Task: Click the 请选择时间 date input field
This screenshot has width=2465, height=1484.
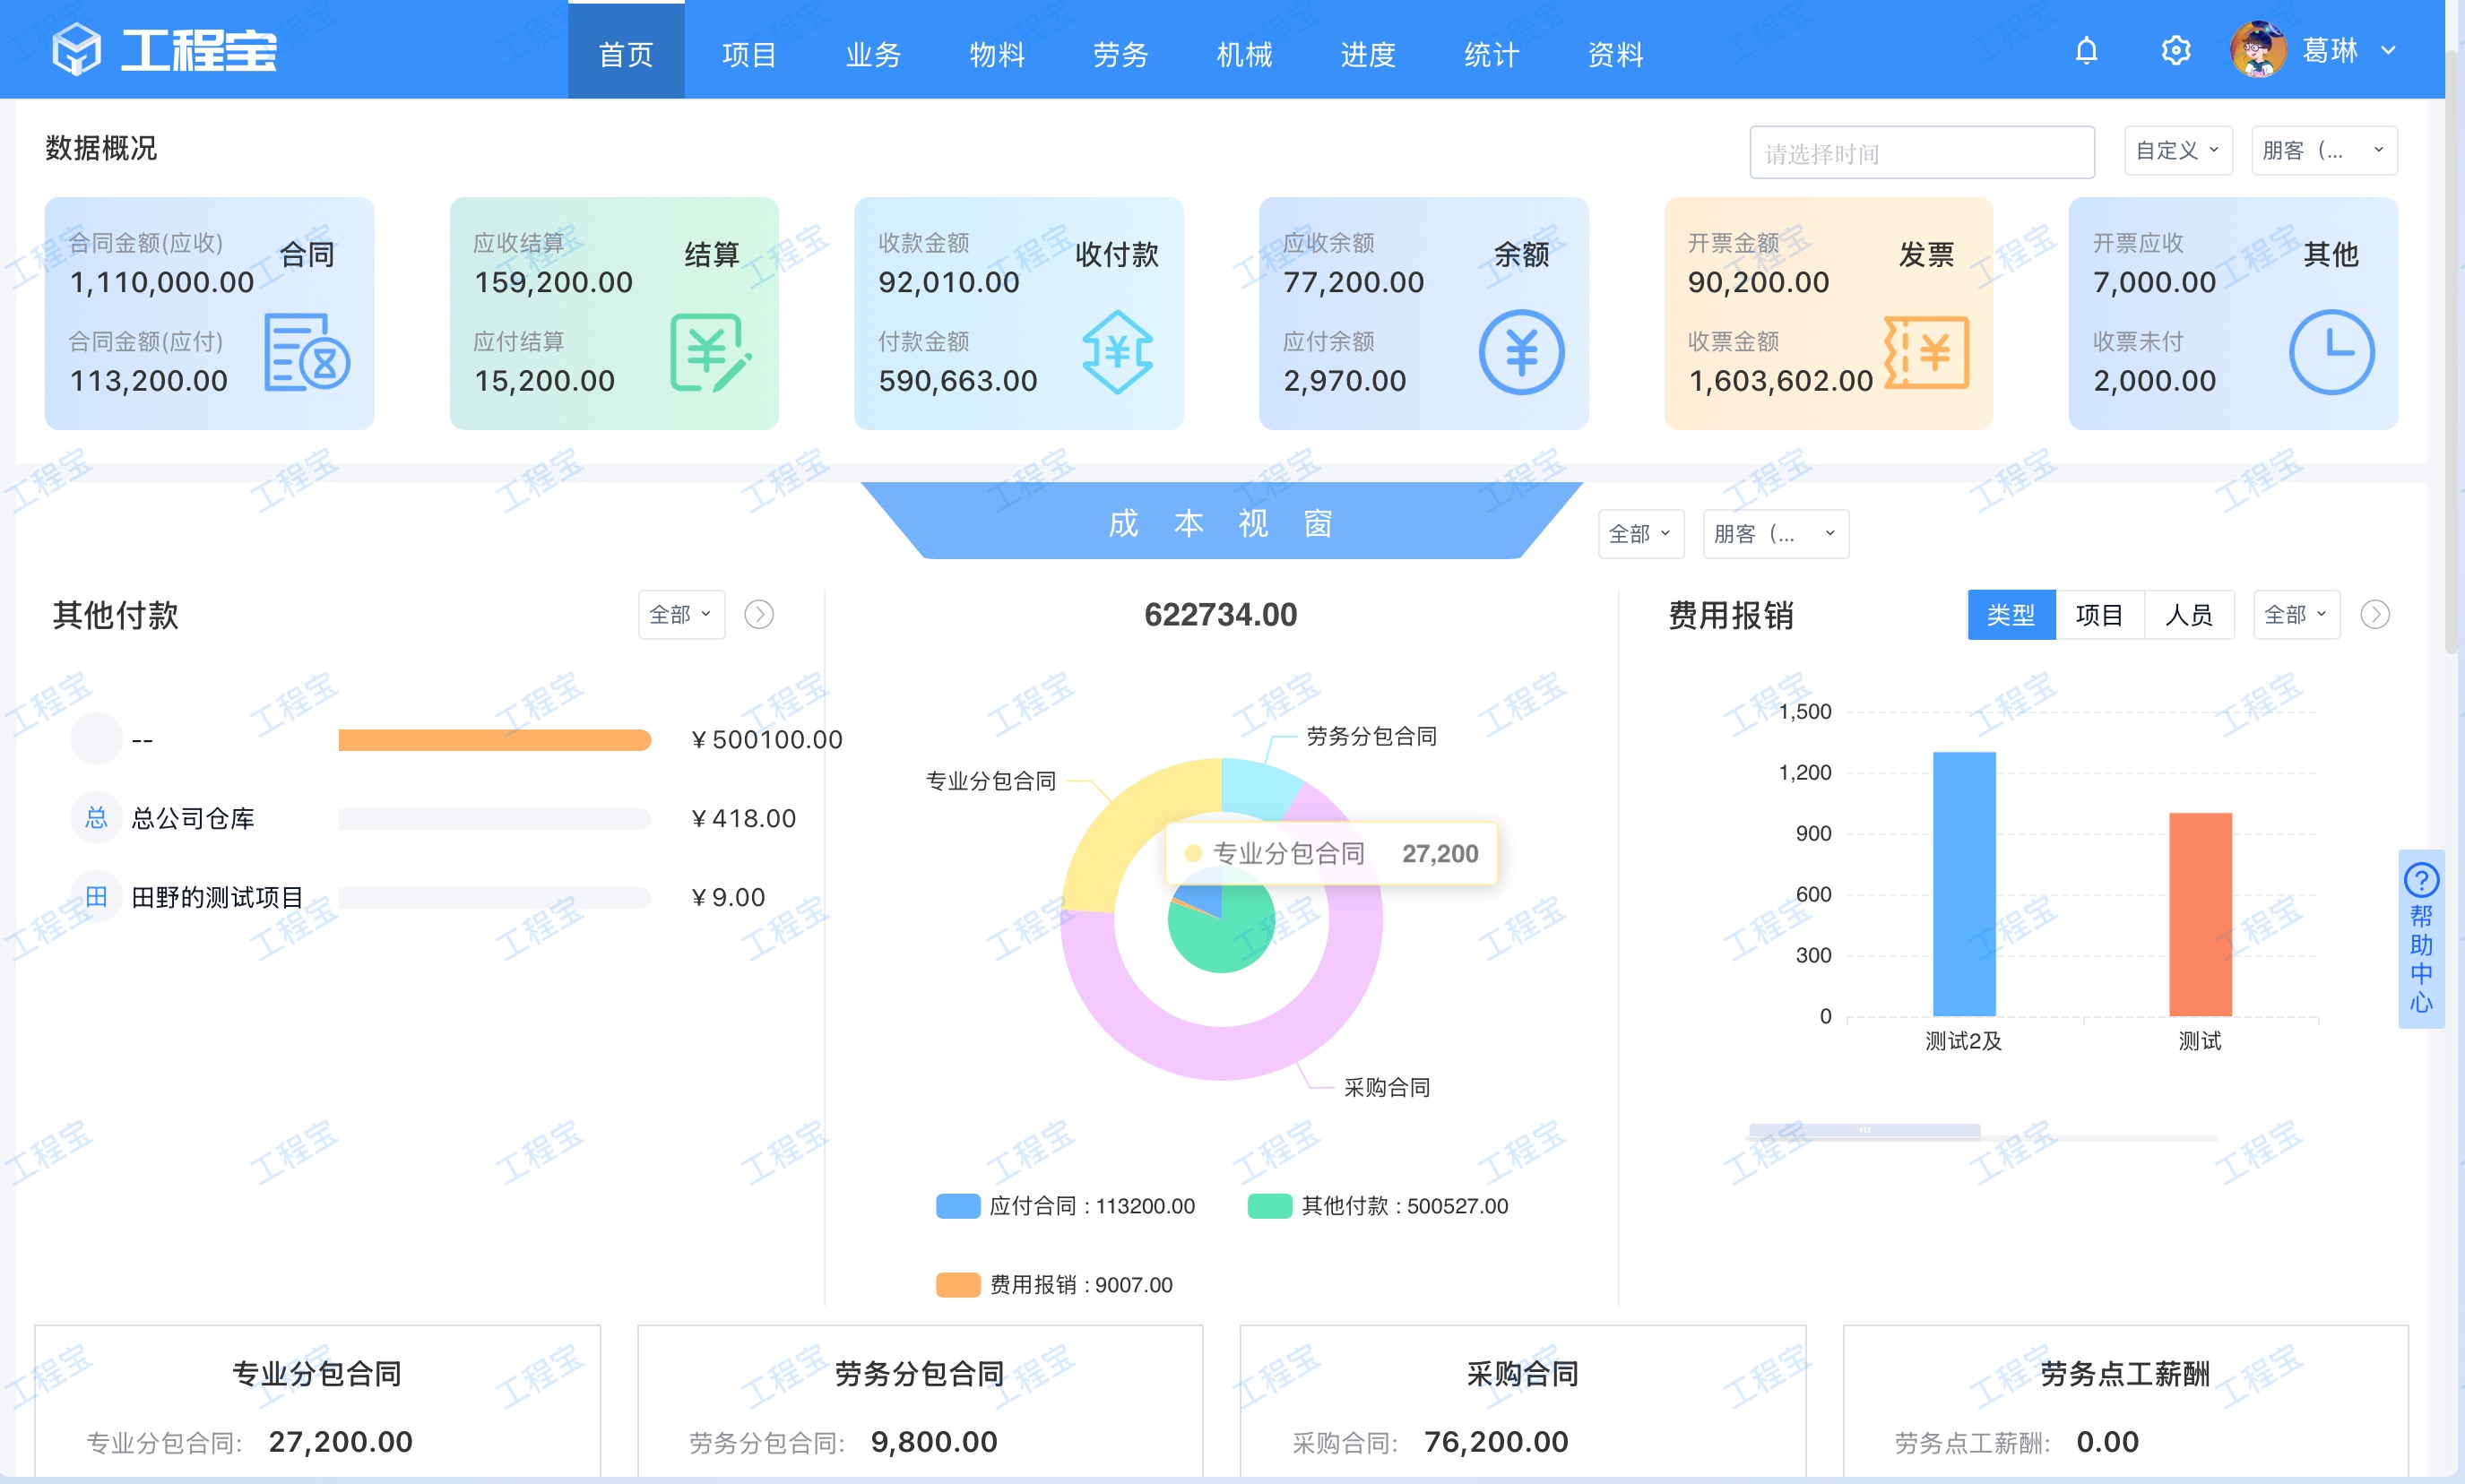Action: 1921,152
